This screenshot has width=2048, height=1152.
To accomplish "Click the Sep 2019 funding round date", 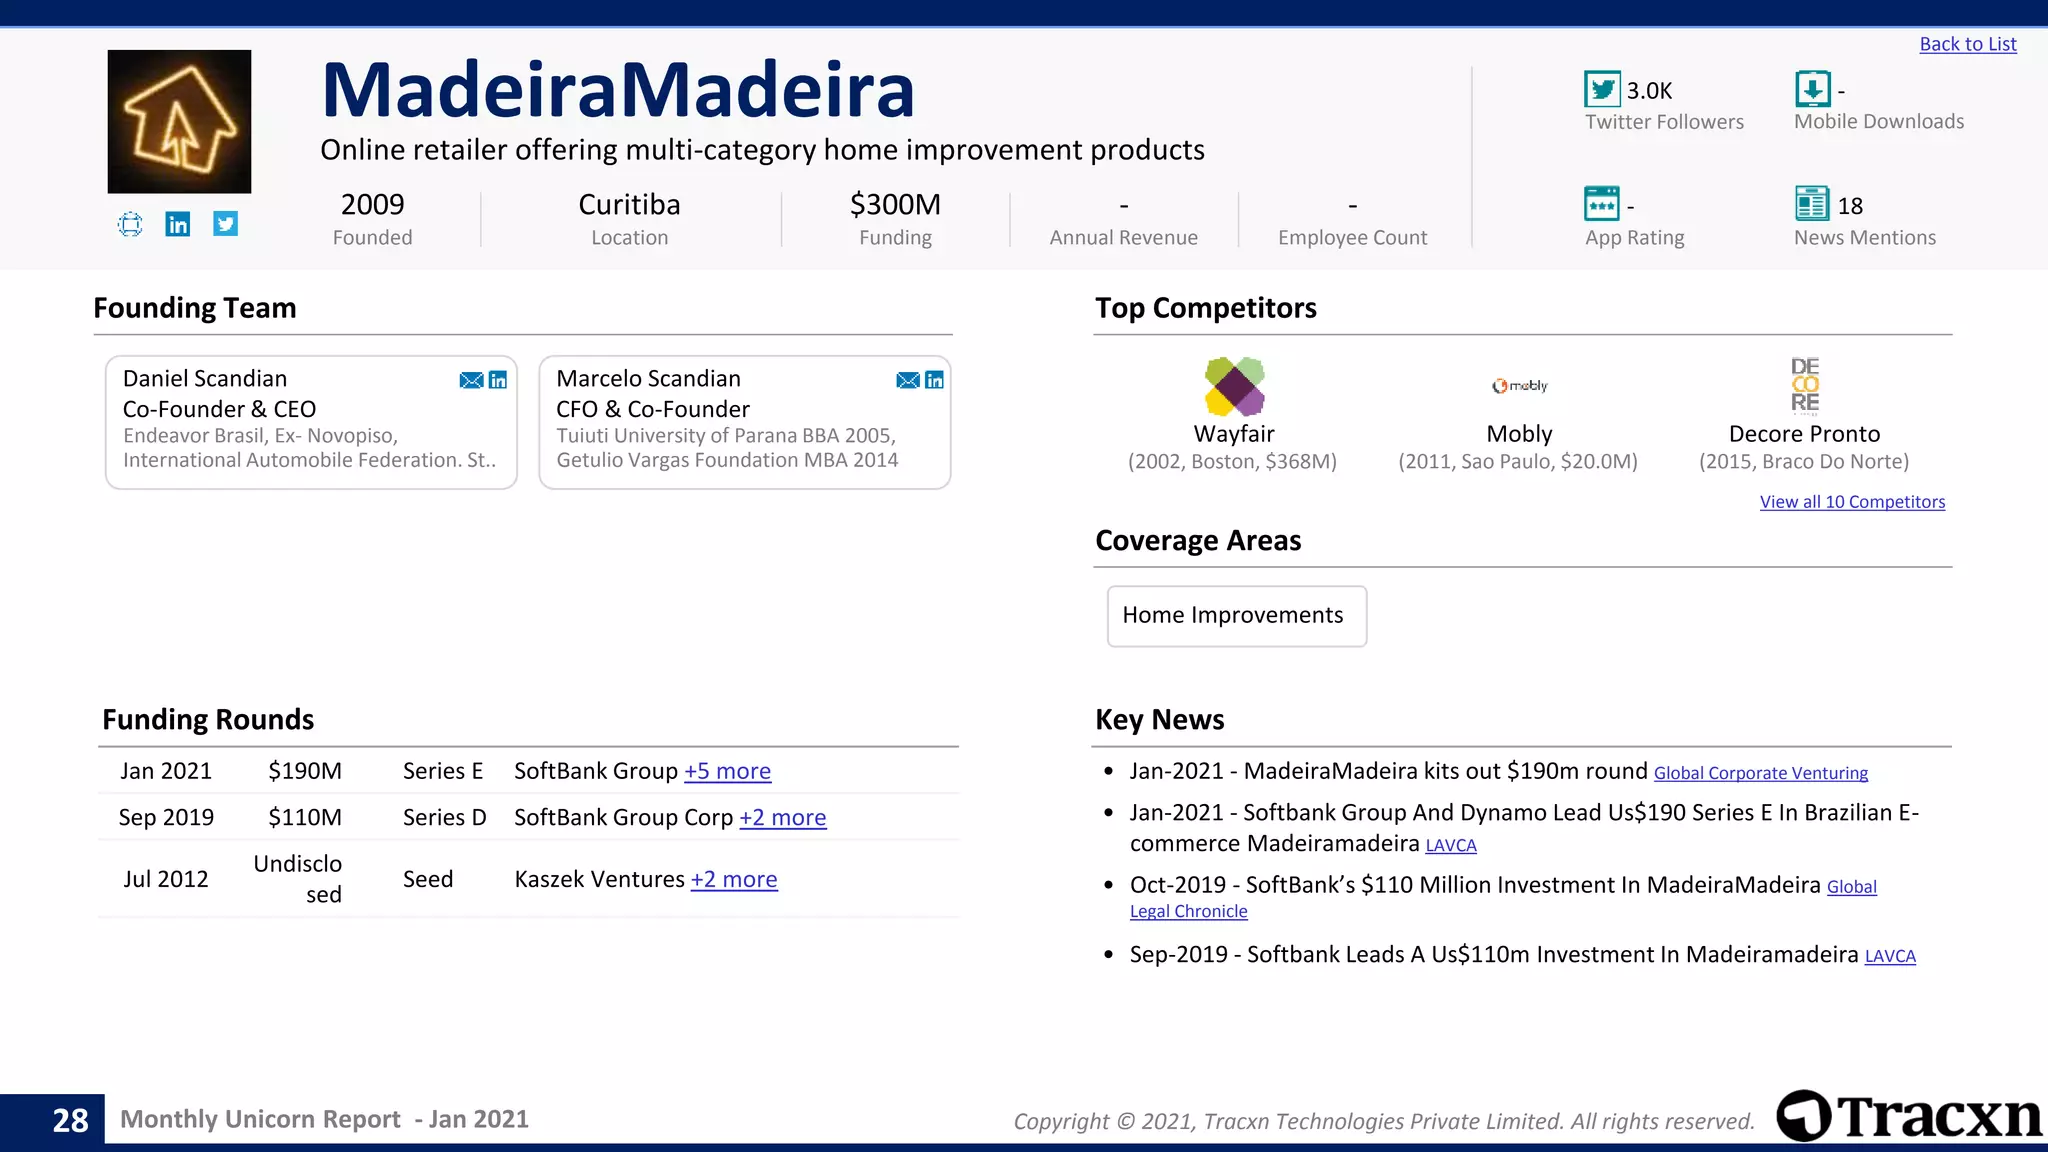I will (x=166, y=817).
